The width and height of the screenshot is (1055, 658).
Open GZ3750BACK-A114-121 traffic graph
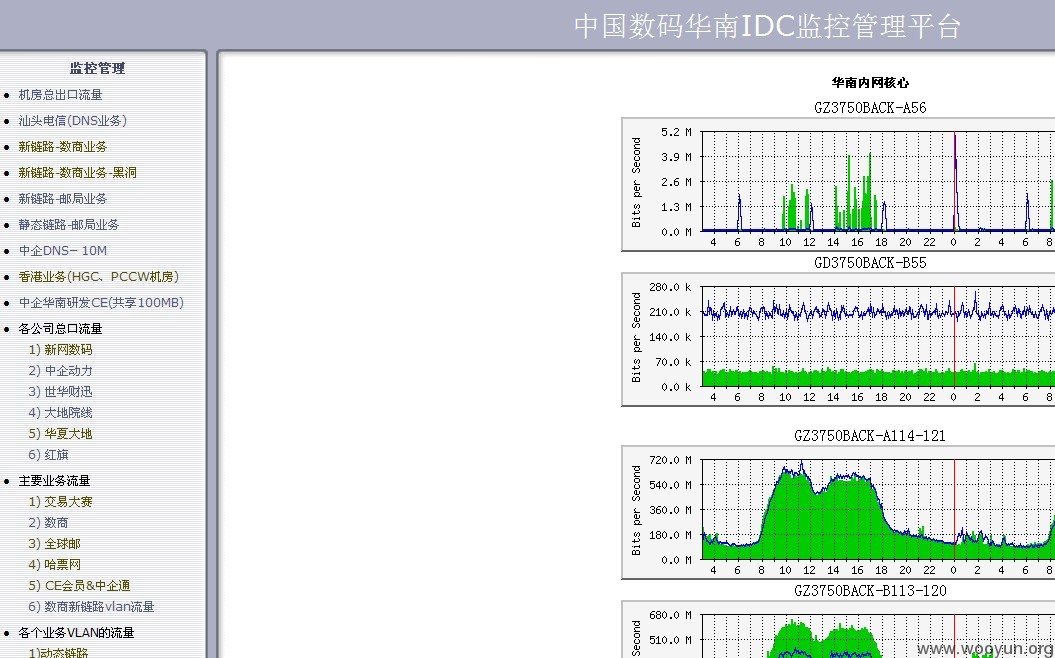pos(838,512)
